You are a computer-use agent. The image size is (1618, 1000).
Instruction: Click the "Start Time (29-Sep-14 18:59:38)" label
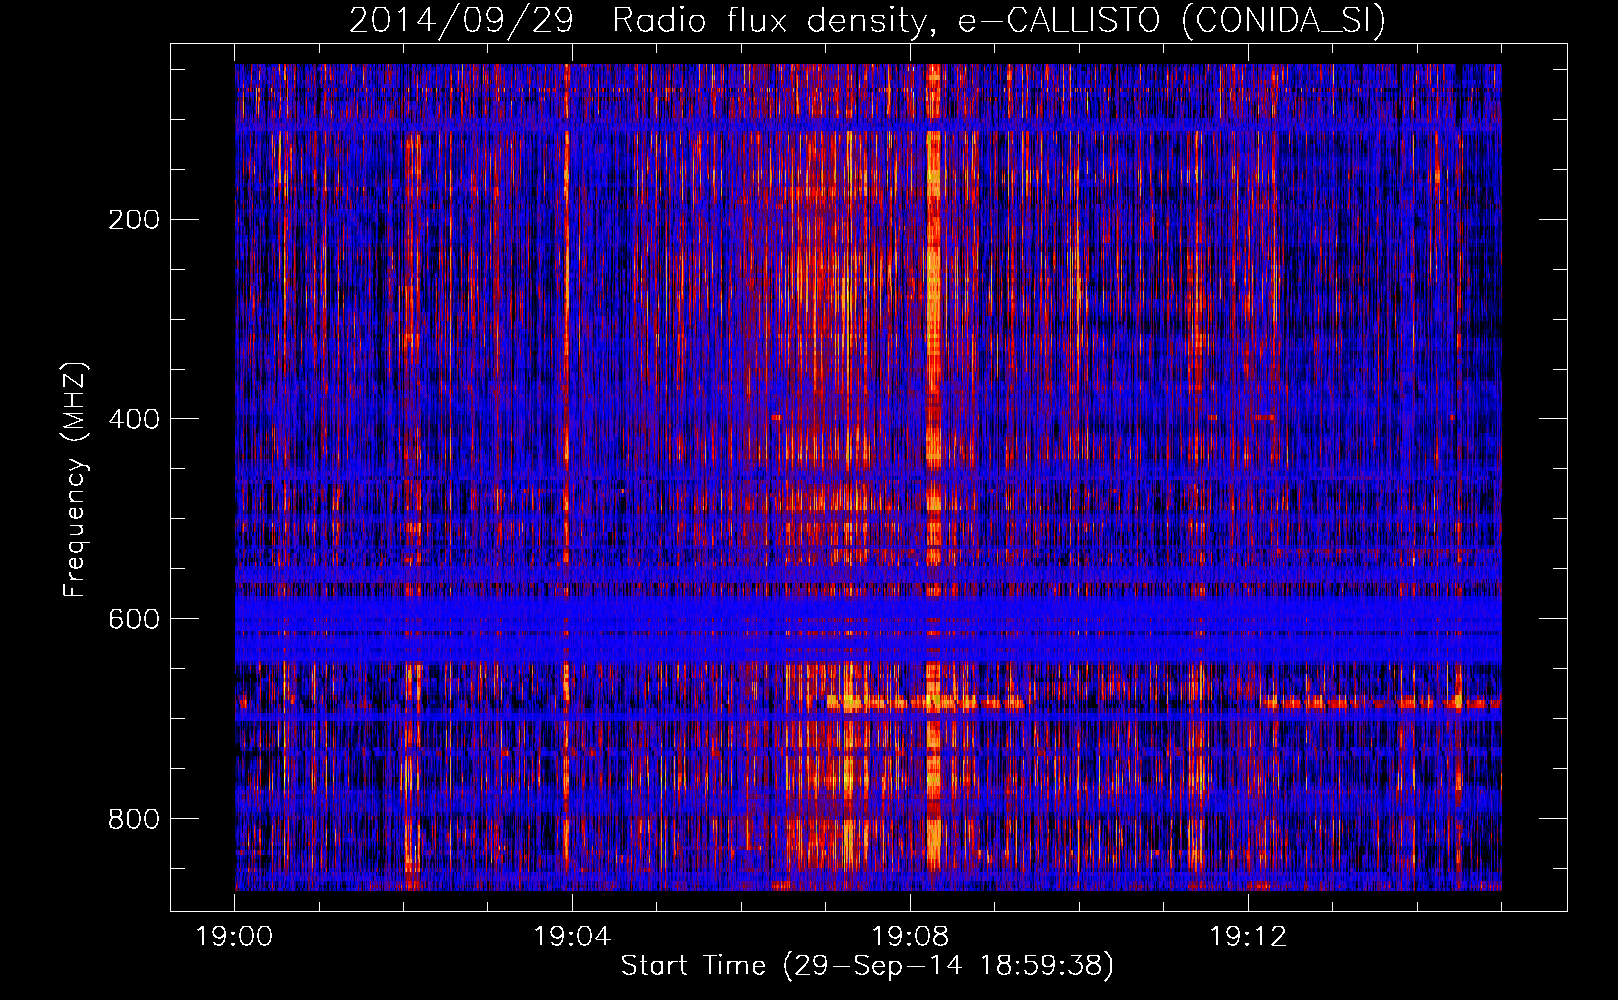click(867, 966)
